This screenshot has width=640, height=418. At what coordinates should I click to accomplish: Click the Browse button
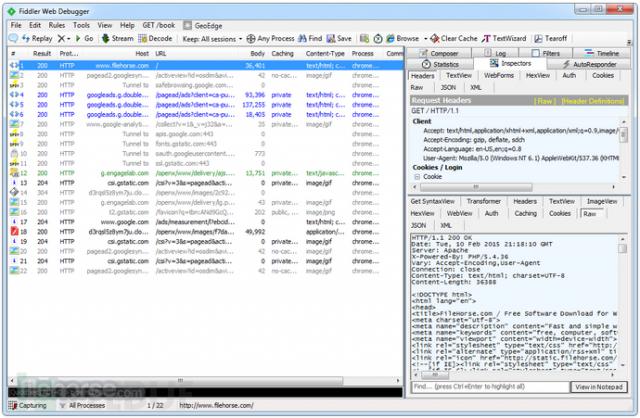[403, 38]
